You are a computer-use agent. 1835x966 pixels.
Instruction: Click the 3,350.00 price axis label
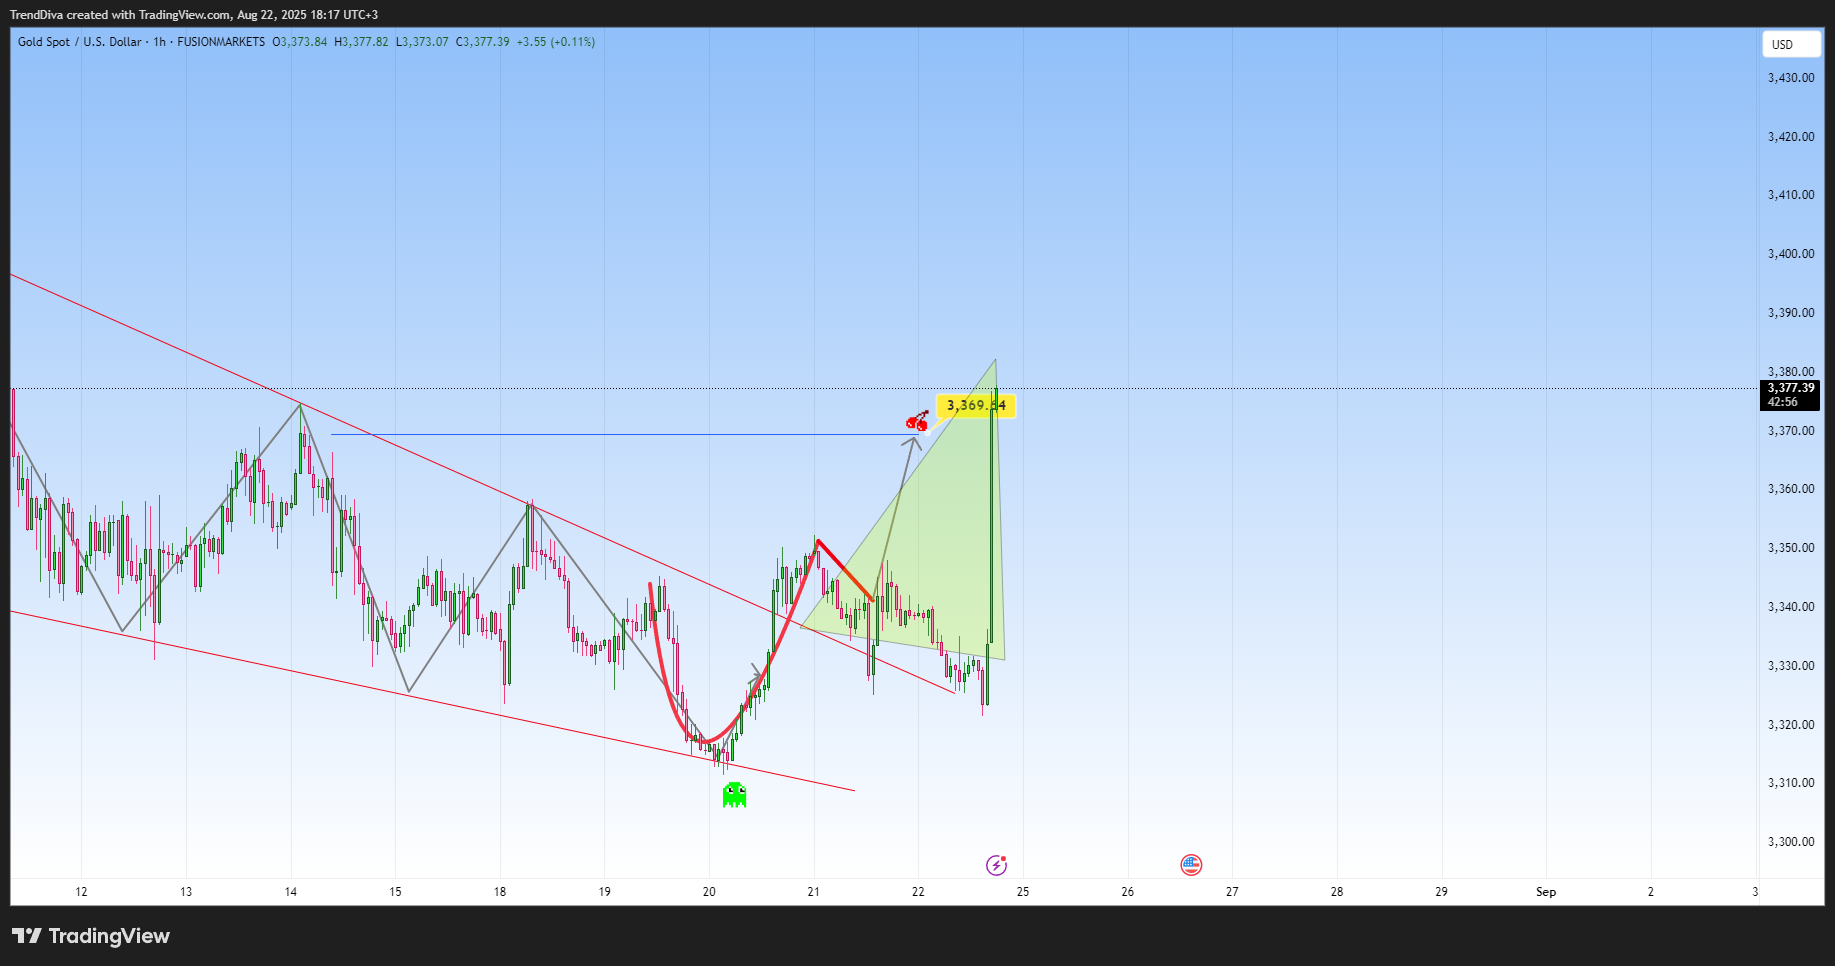1791,548
